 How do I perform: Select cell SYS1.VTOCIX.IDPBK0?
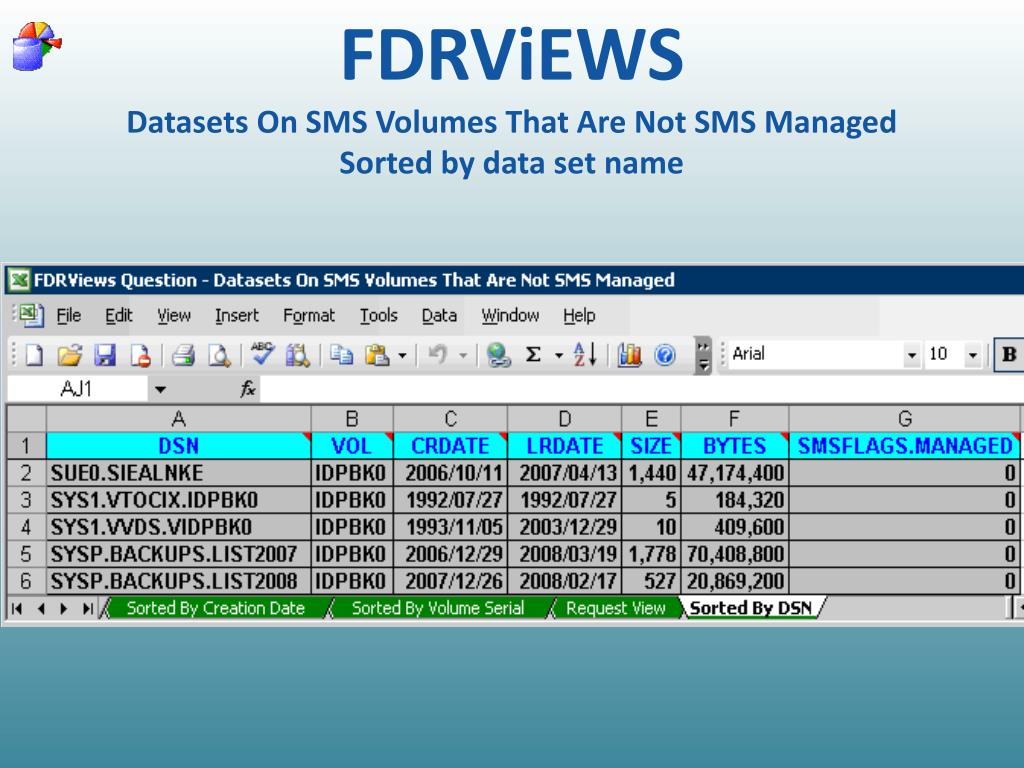coord(178,500)
